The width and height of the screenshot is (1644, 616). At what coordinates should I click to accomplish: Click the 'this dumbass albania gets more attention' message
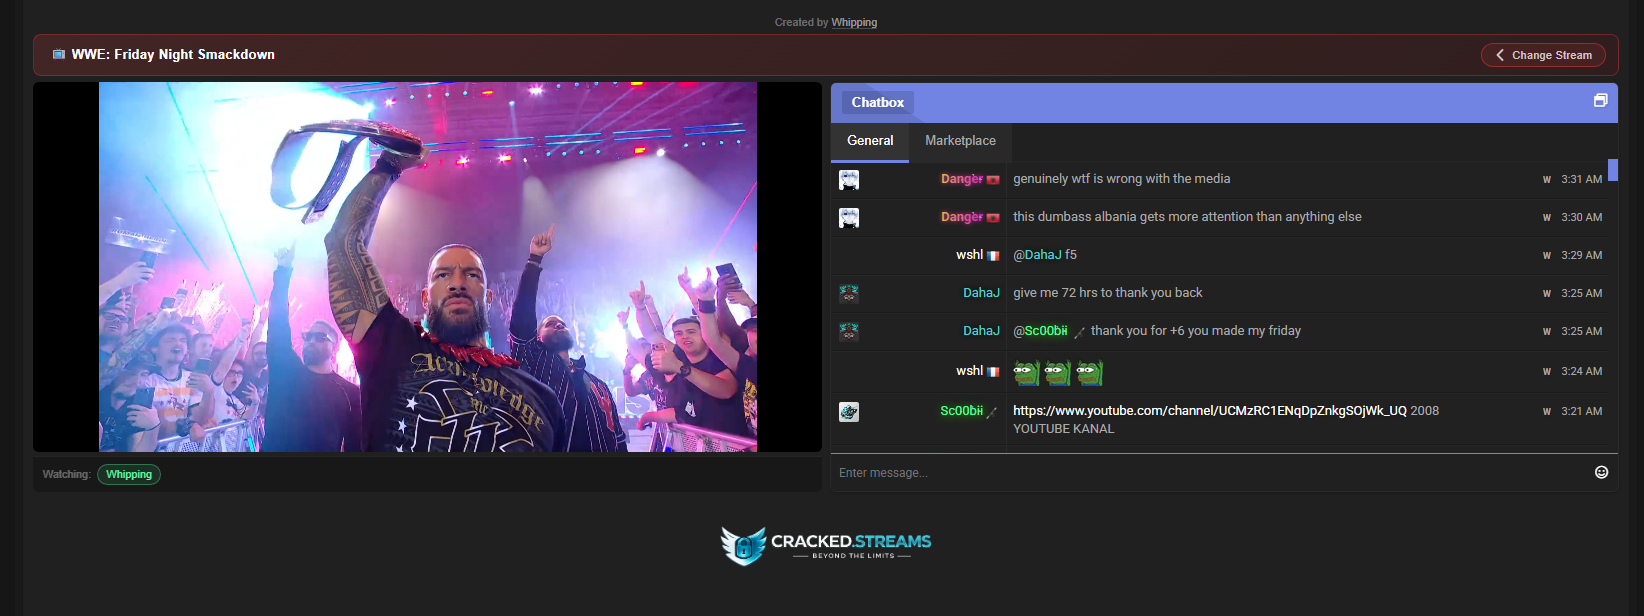1187,217
